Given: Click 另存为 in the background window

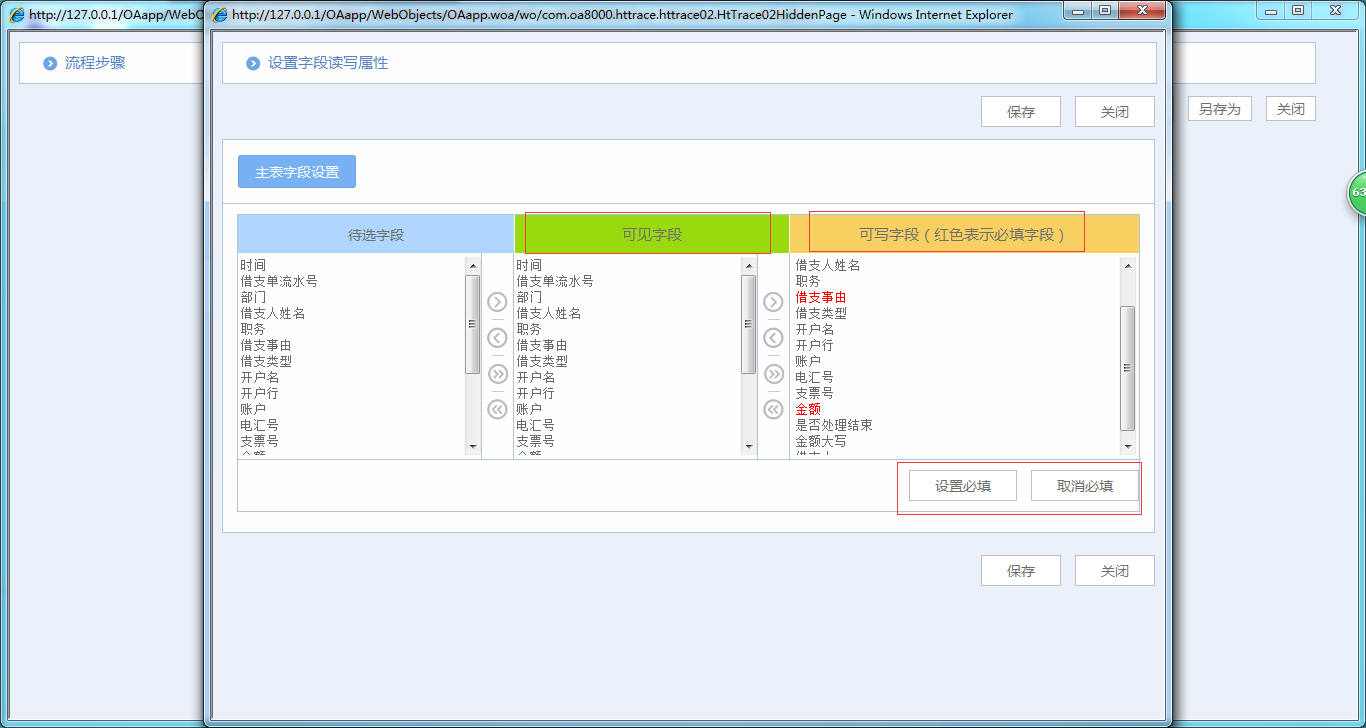Looking at the screenshot, I should (1219, 108).
